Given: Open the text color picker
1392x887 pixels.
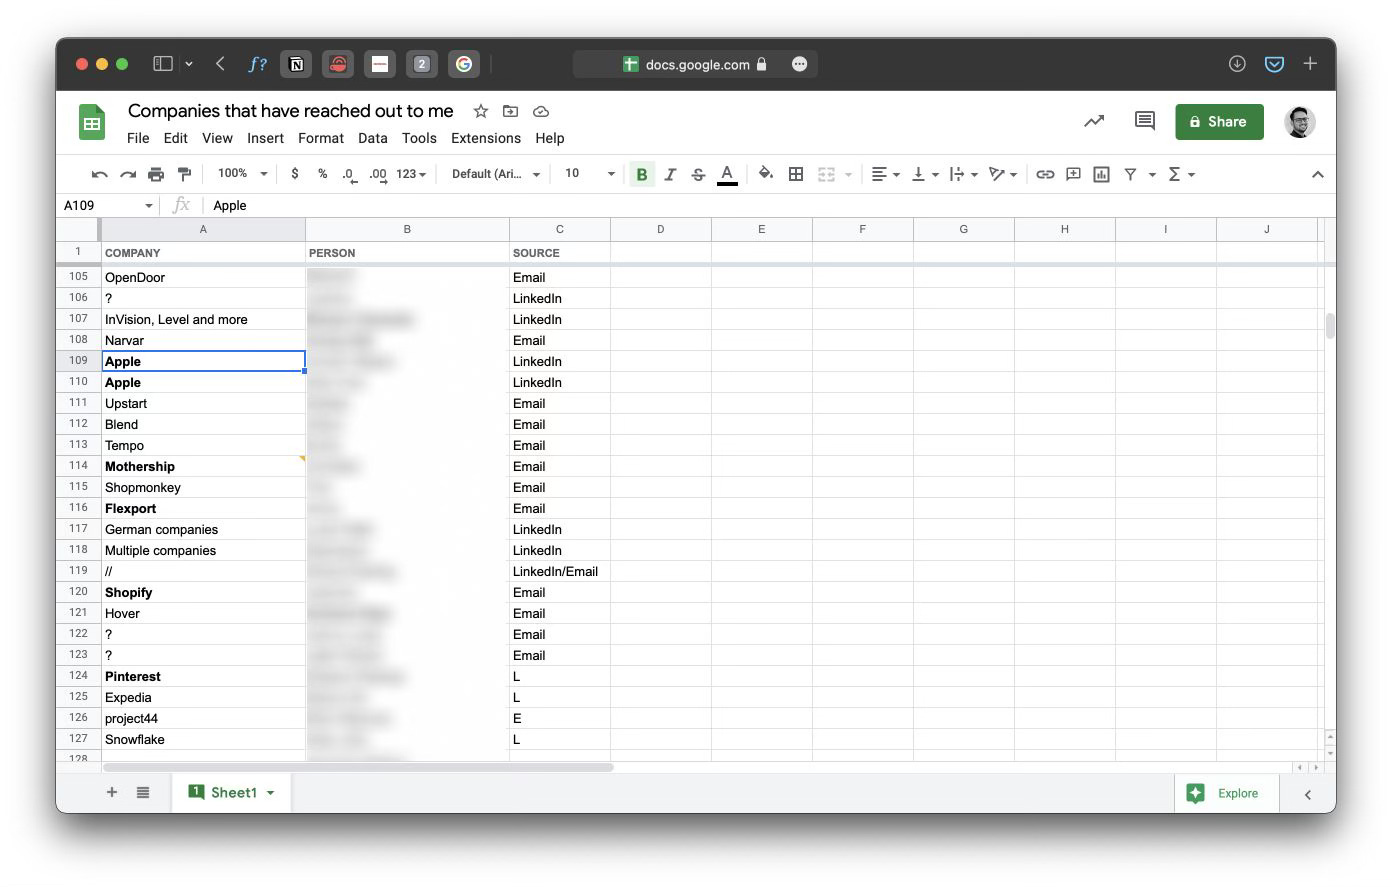Looking at the screenshot, I should click(x=727, y=174).
